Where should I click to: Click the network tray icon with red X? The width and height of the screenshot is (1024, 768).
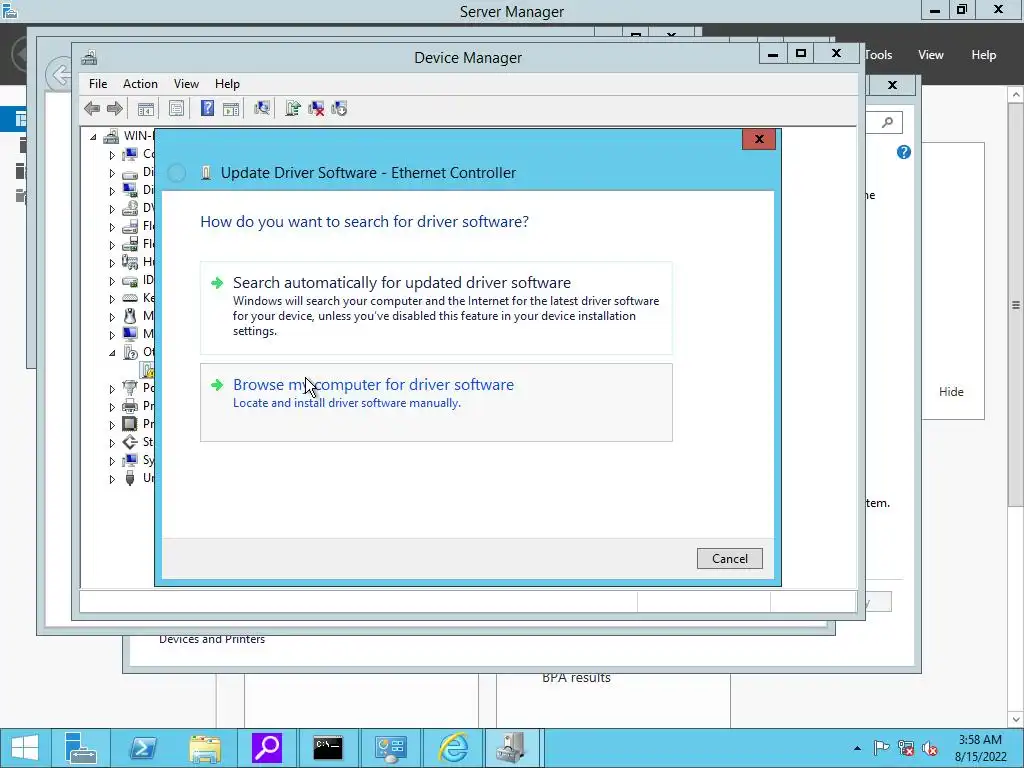pos(906,748)
